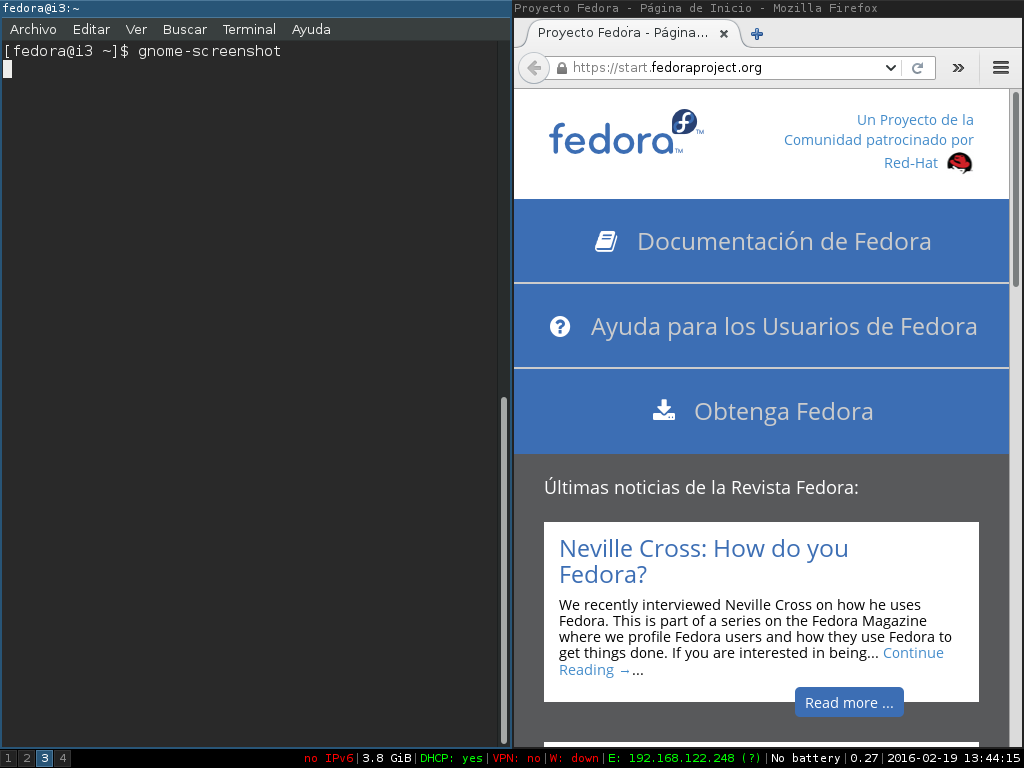This screenshot has height=768, width=1024.
Task: Click the 'No battery' status entry
Action: point(805,758)
